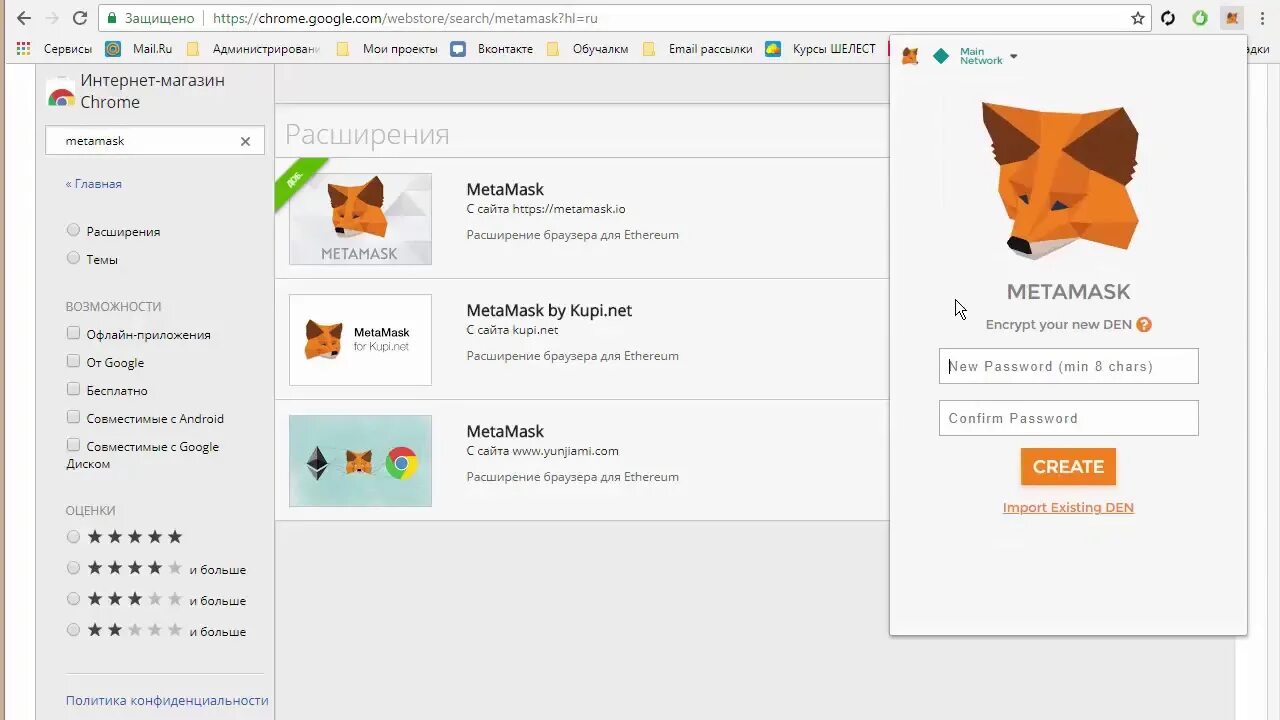Open the Сервисы apps grid icon
Screen dimensions: 1280x720
23,48
